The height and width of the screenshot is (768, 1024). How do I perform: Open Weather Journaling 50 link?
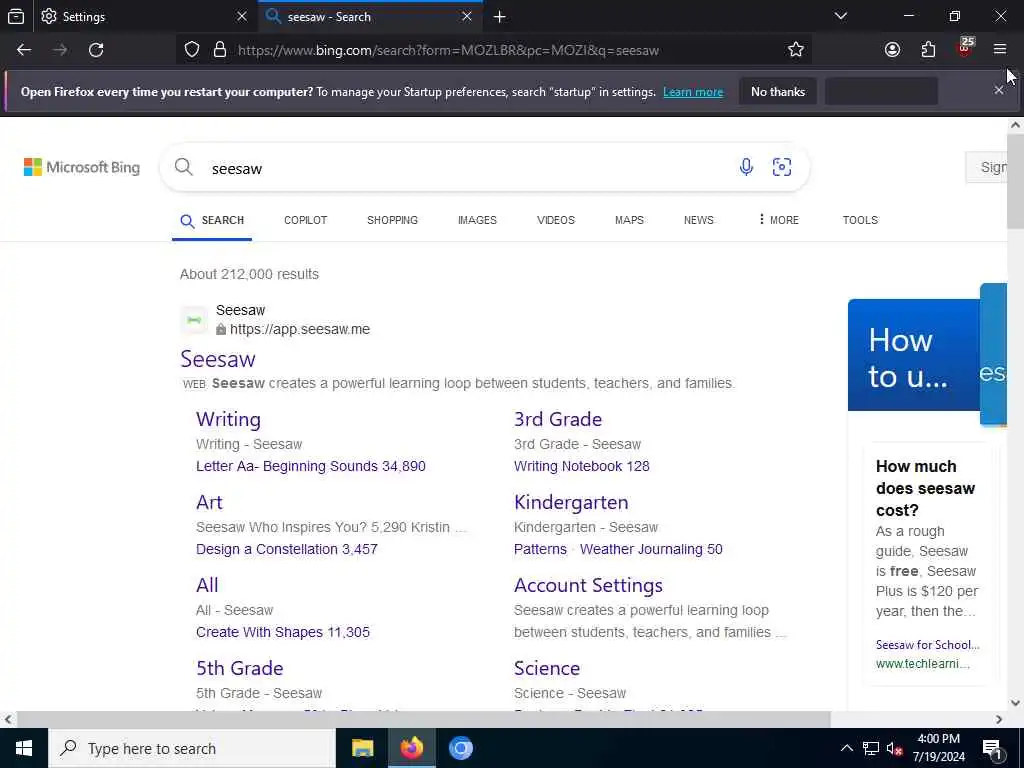[651, 549]
